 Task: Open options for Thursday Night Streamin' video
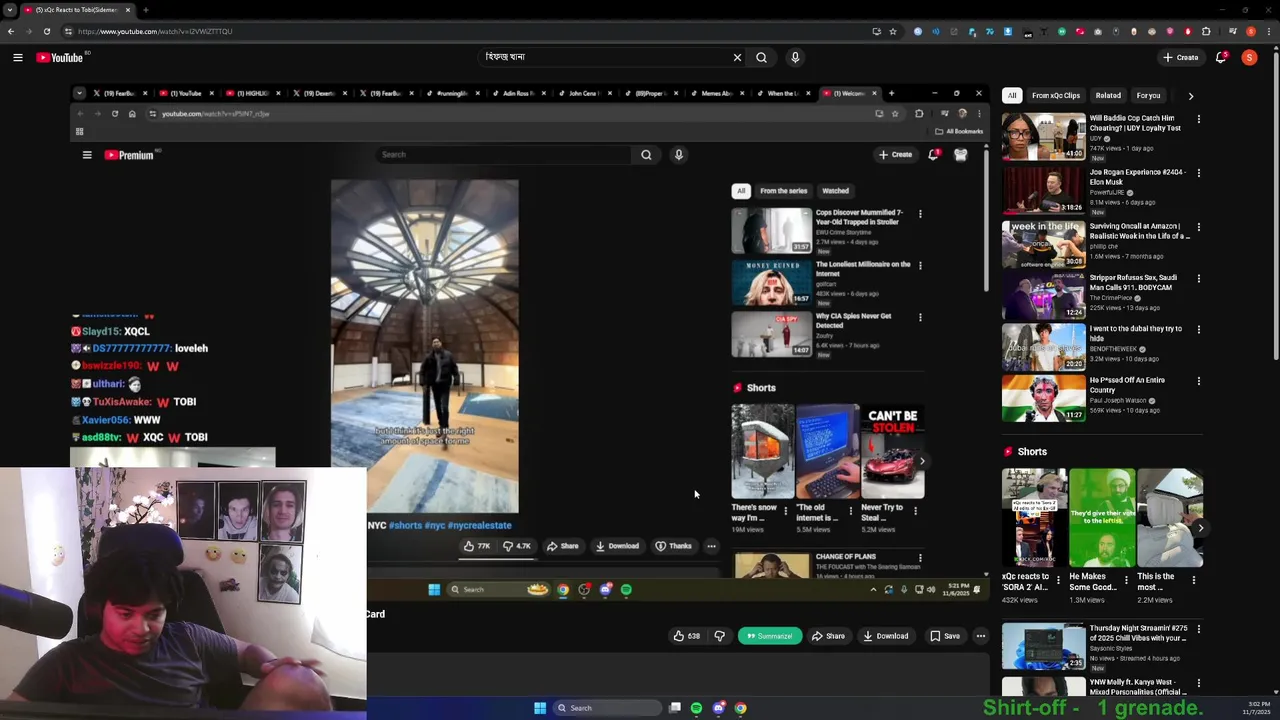click(1199, 629)
